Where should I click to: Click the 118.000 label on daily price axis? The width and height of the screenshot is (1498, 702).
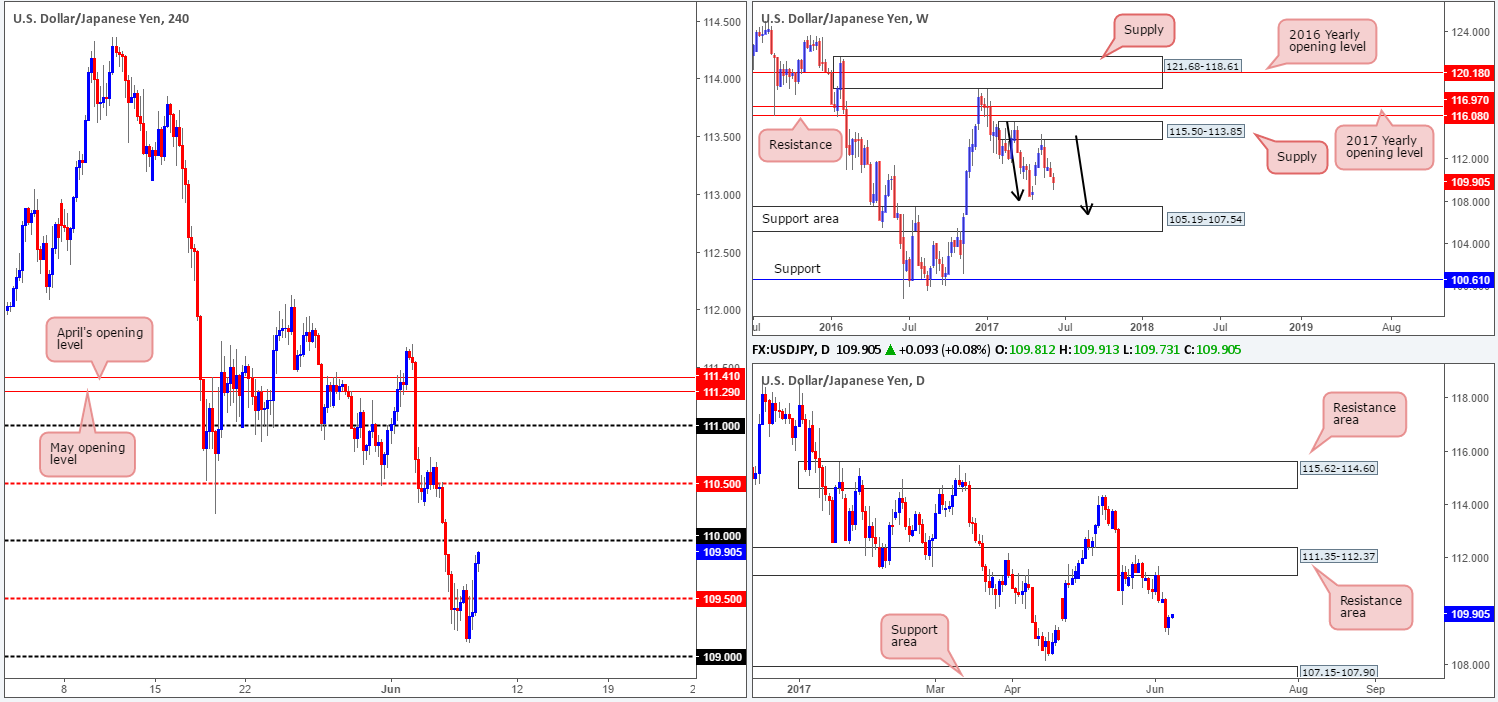[1468, 398]
